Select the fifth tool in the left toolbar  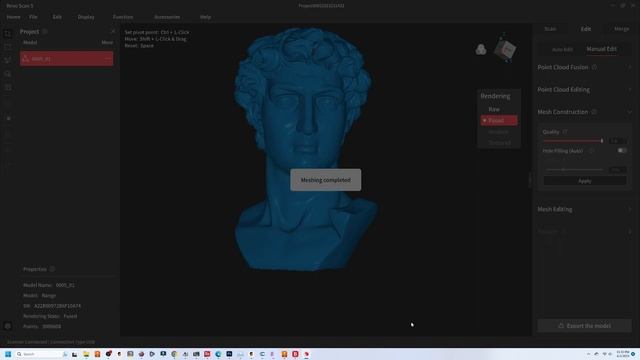pyautogui.click(x=7, y=87)
